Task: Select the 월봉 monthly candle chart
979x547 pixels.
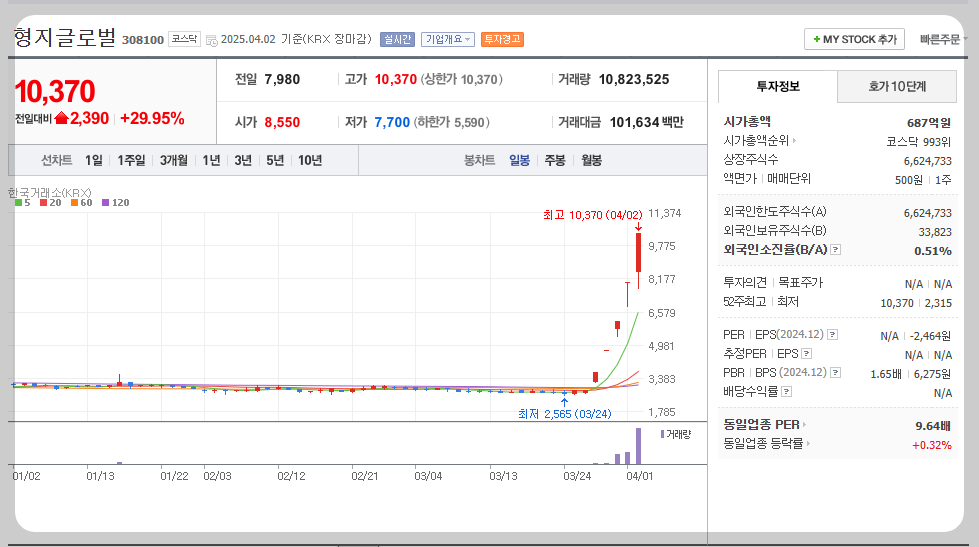Action: pyautogui.click(x=592, y=160)
